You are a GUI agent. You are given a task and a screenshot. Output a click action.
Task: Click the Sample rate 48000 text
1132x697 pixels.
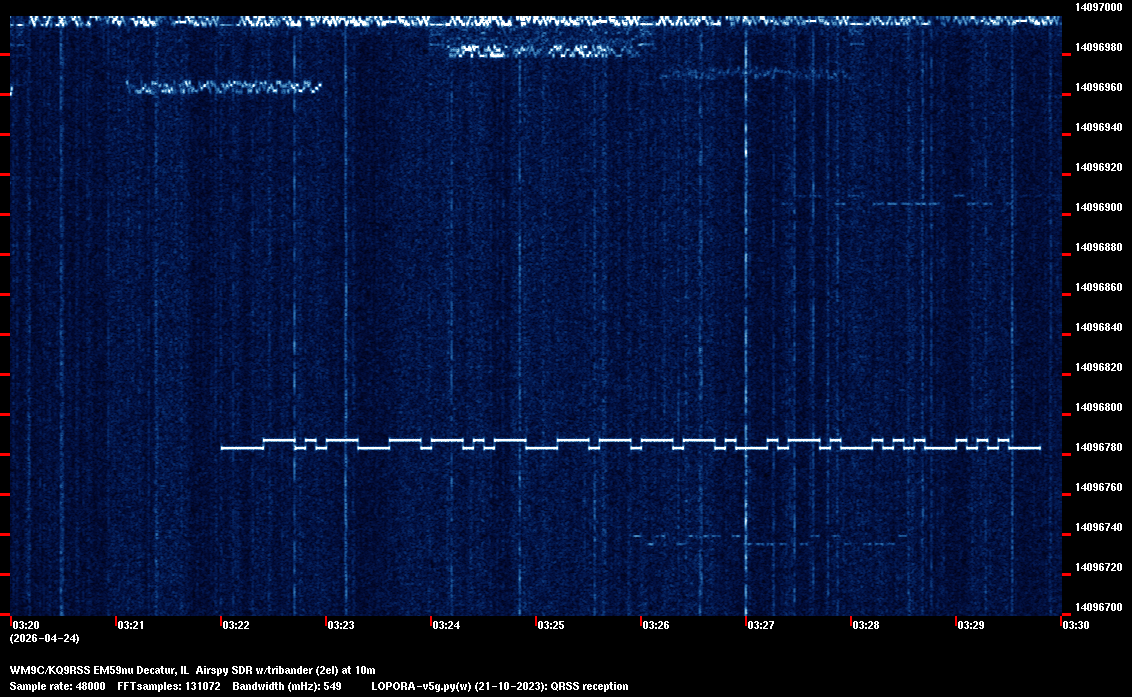pos(58,686)
